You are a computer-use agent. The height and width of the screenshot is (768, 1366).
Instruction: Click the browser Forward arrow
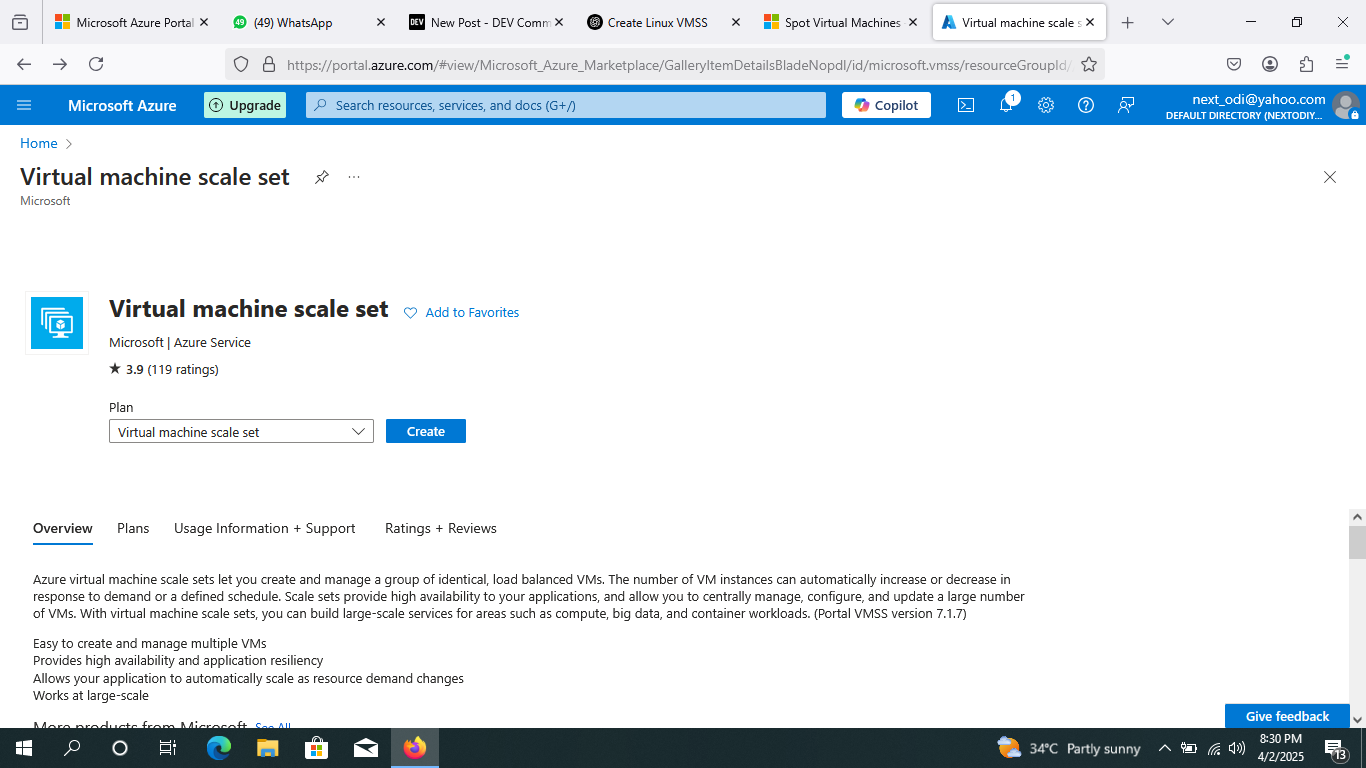click(60, 64)
